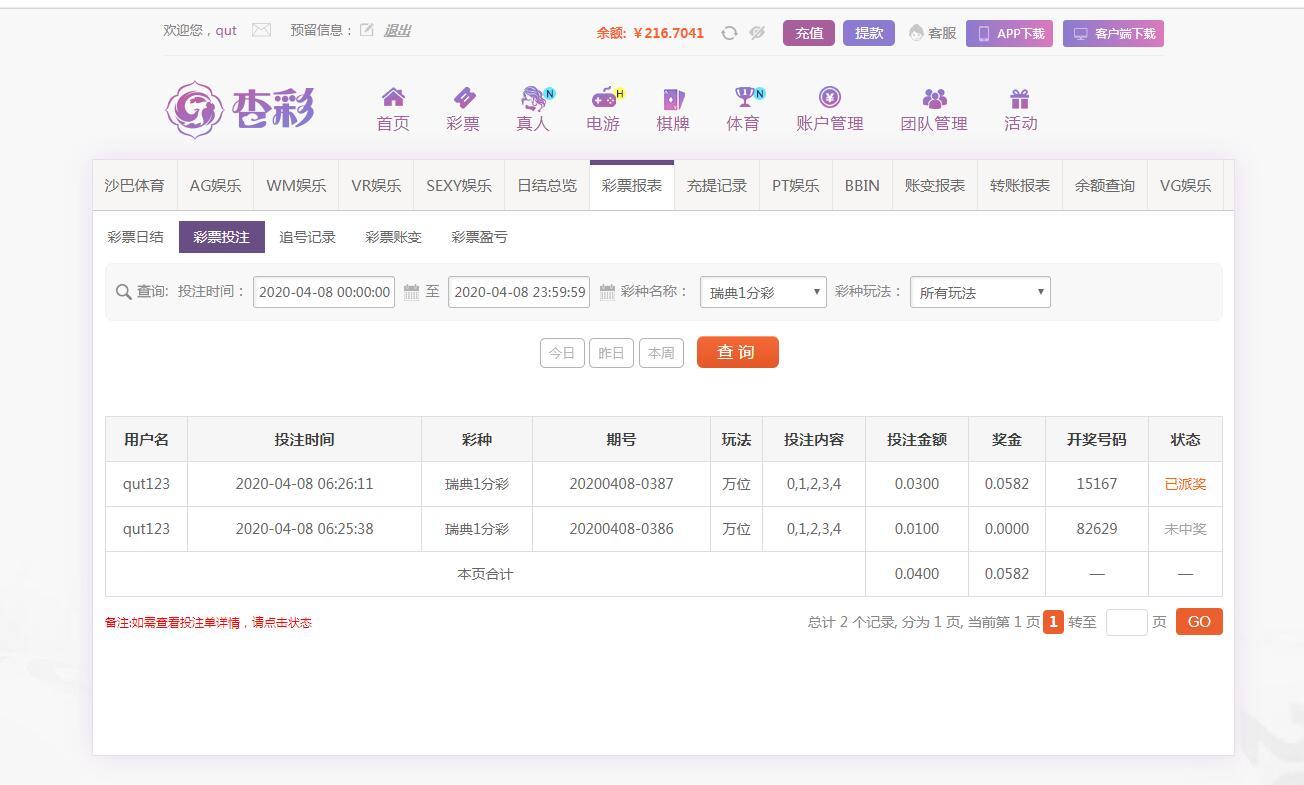
Task: Expand 彩种名称 dropdown showing 瑞典1分彩
Action: click(x=763, y=292)
